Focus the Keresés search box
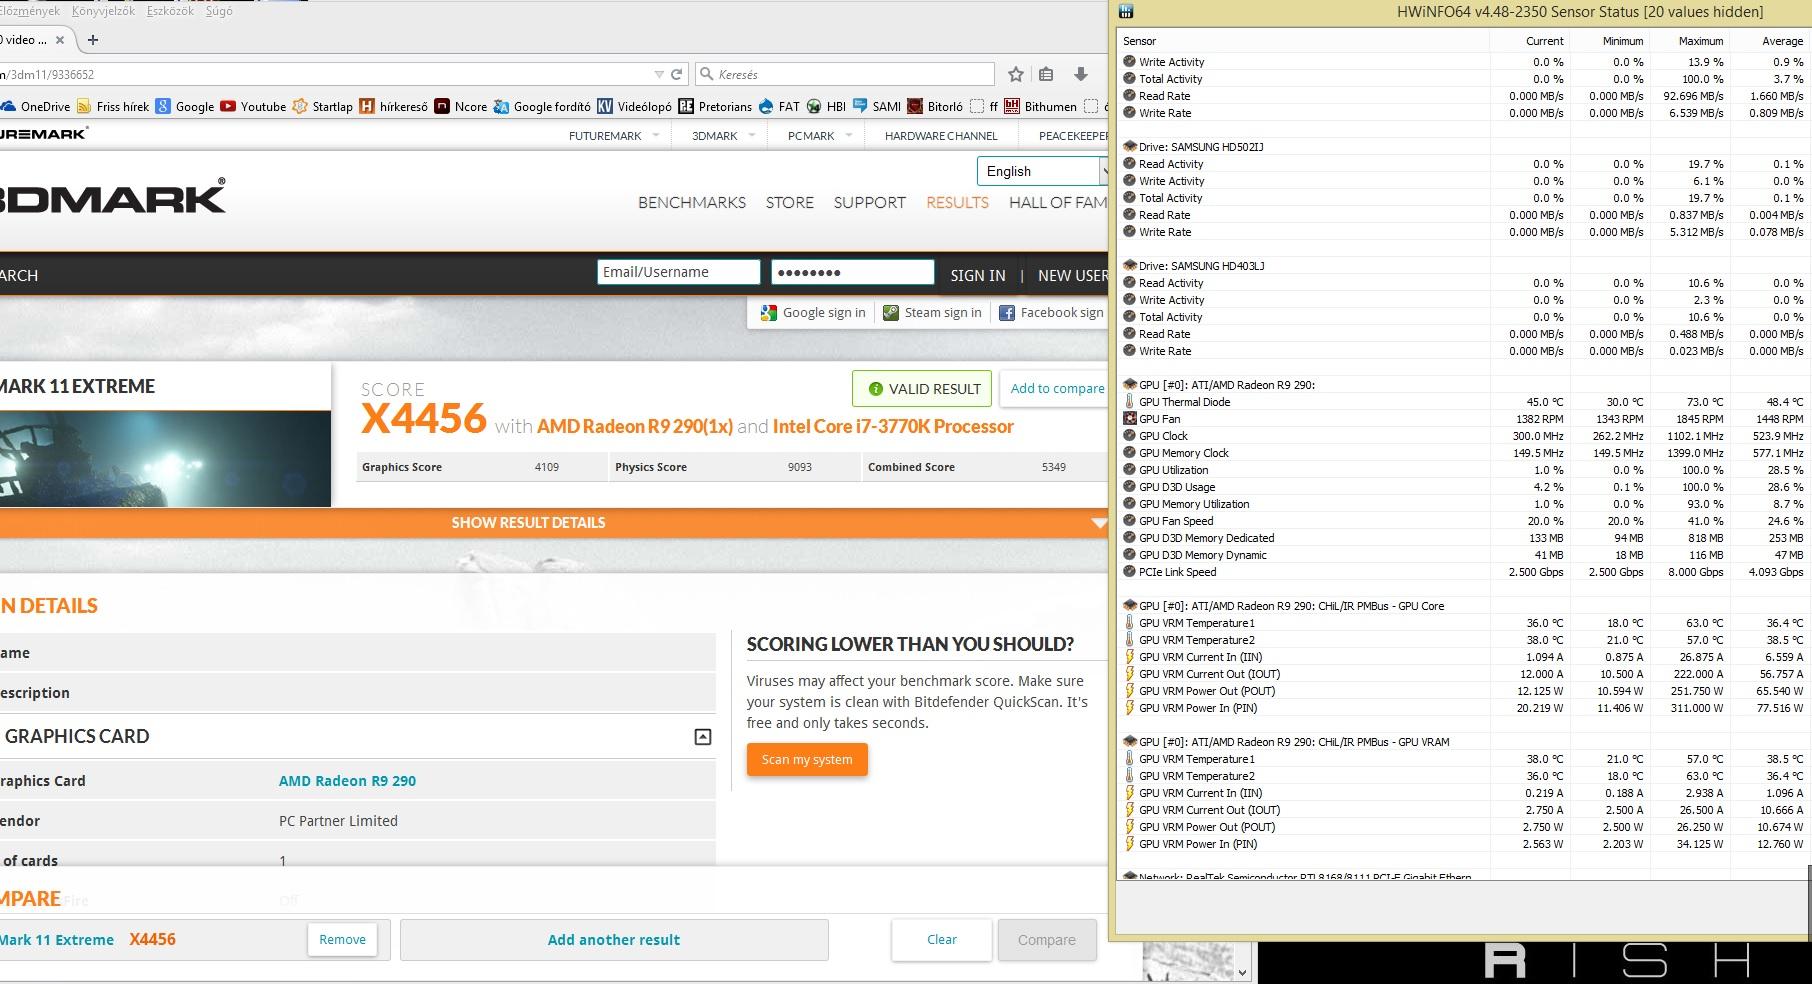 point(845,74)
